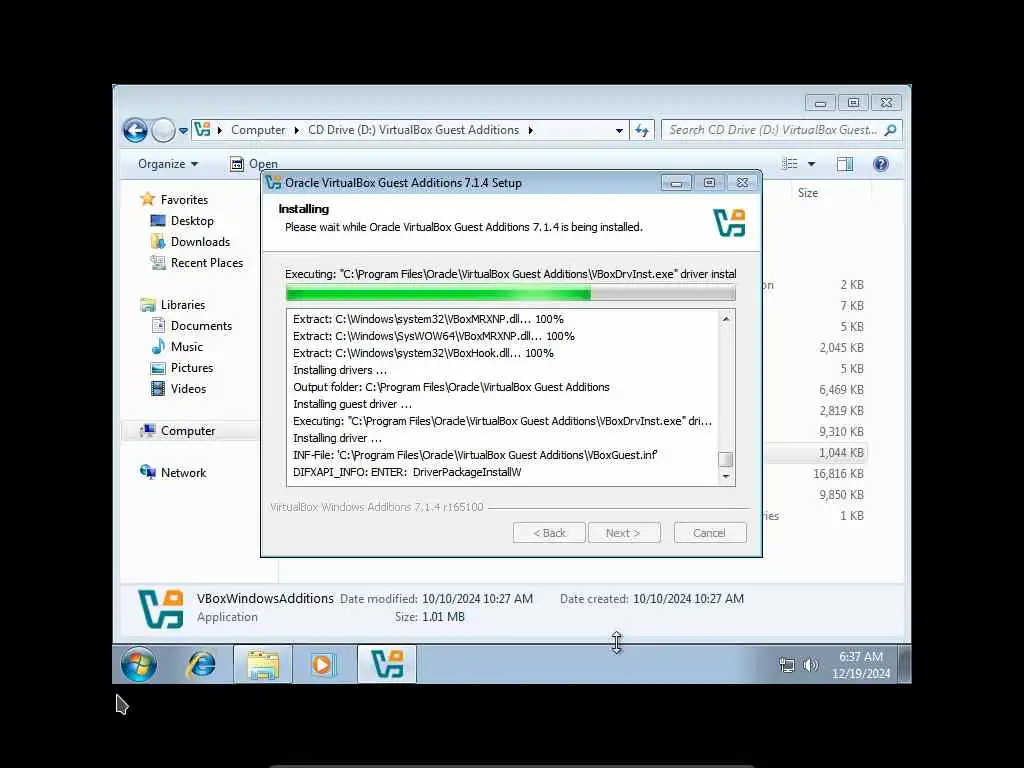1024x768 pixels.
Task: Select Computer in the navigation pane
Action: 188,431
